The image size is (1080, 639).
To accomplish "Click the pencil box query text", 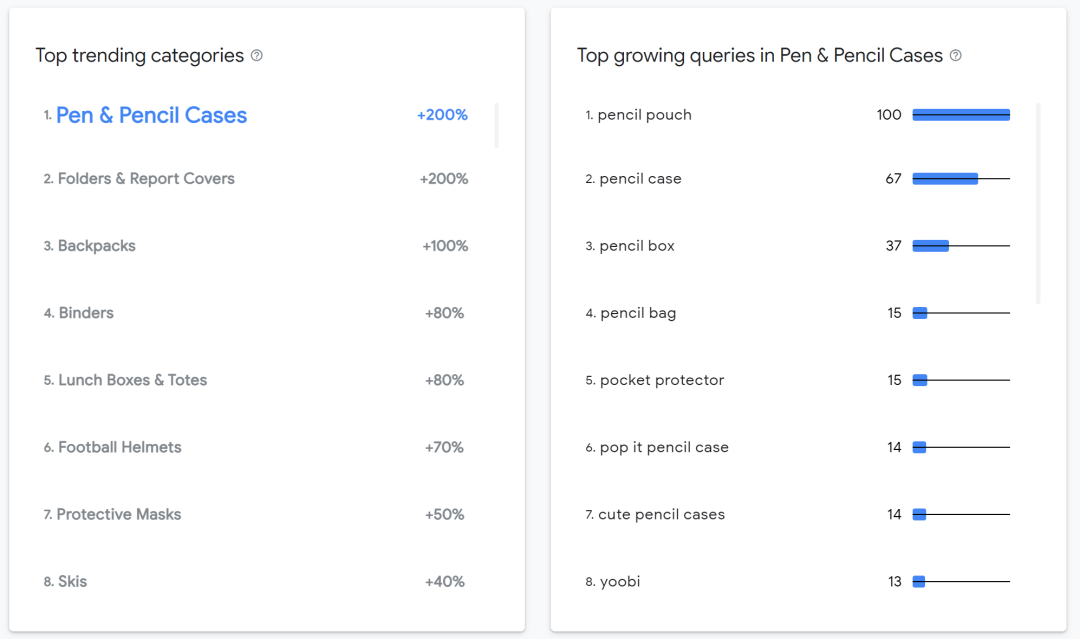I will (637, 246).
